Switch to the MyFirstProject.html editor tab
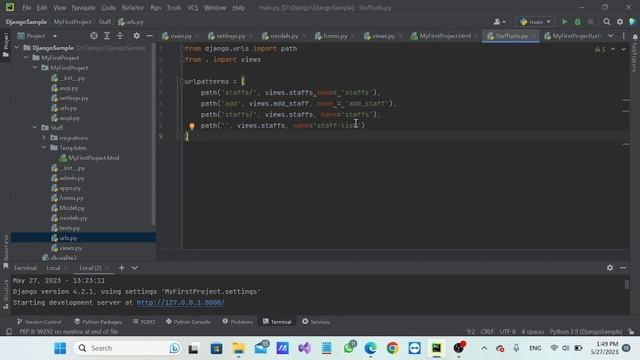 click(x=444, y=36)
